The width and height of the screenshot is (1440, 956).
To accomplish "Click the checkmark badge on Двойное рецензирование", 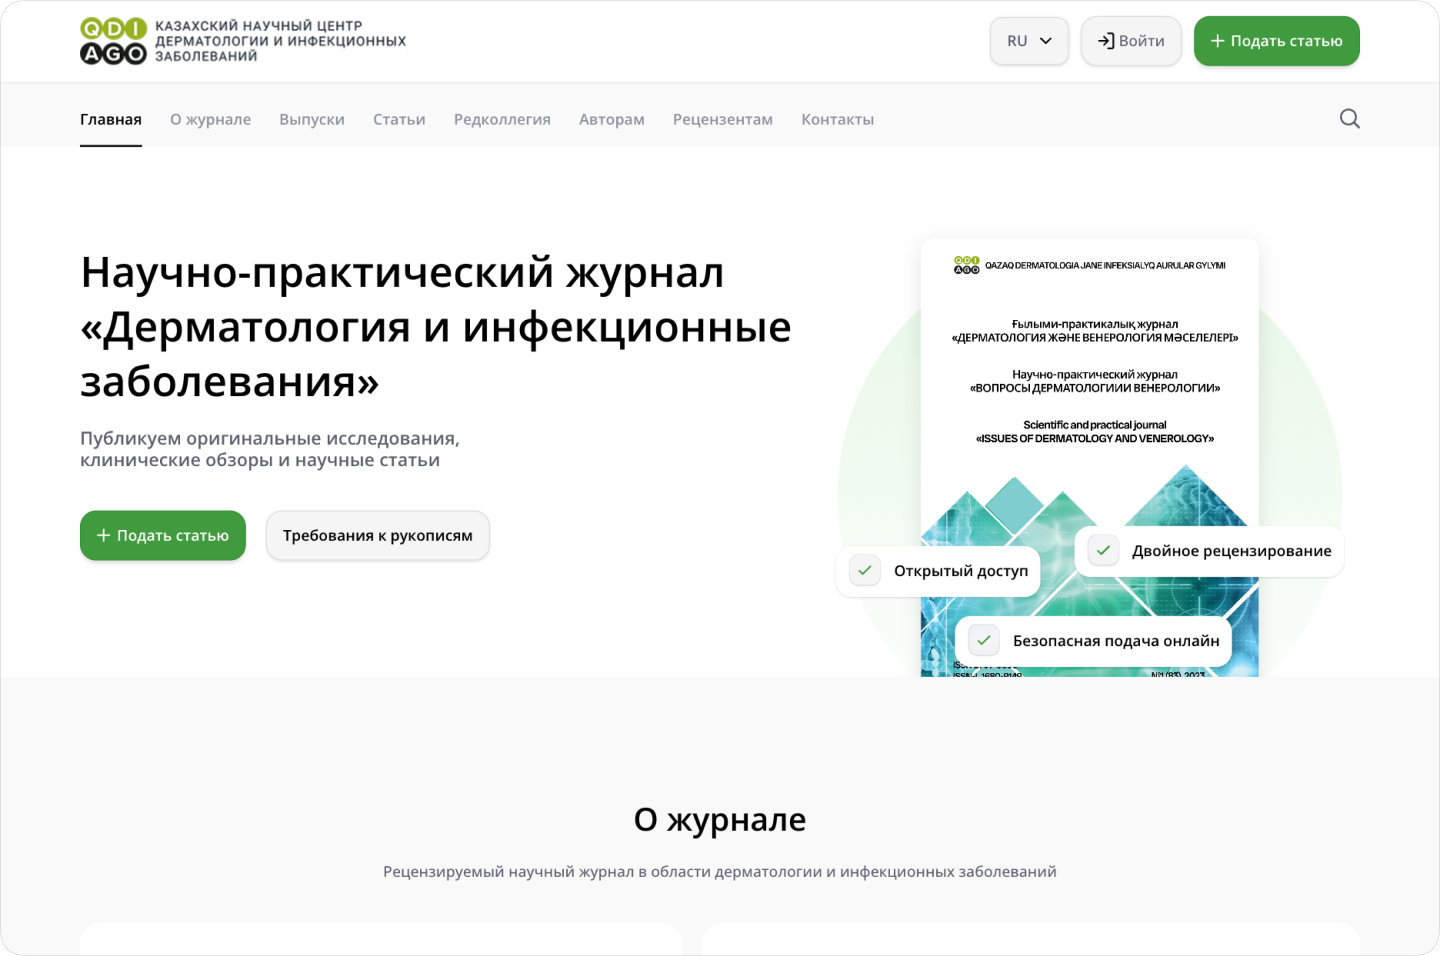I will (1103, 550).
